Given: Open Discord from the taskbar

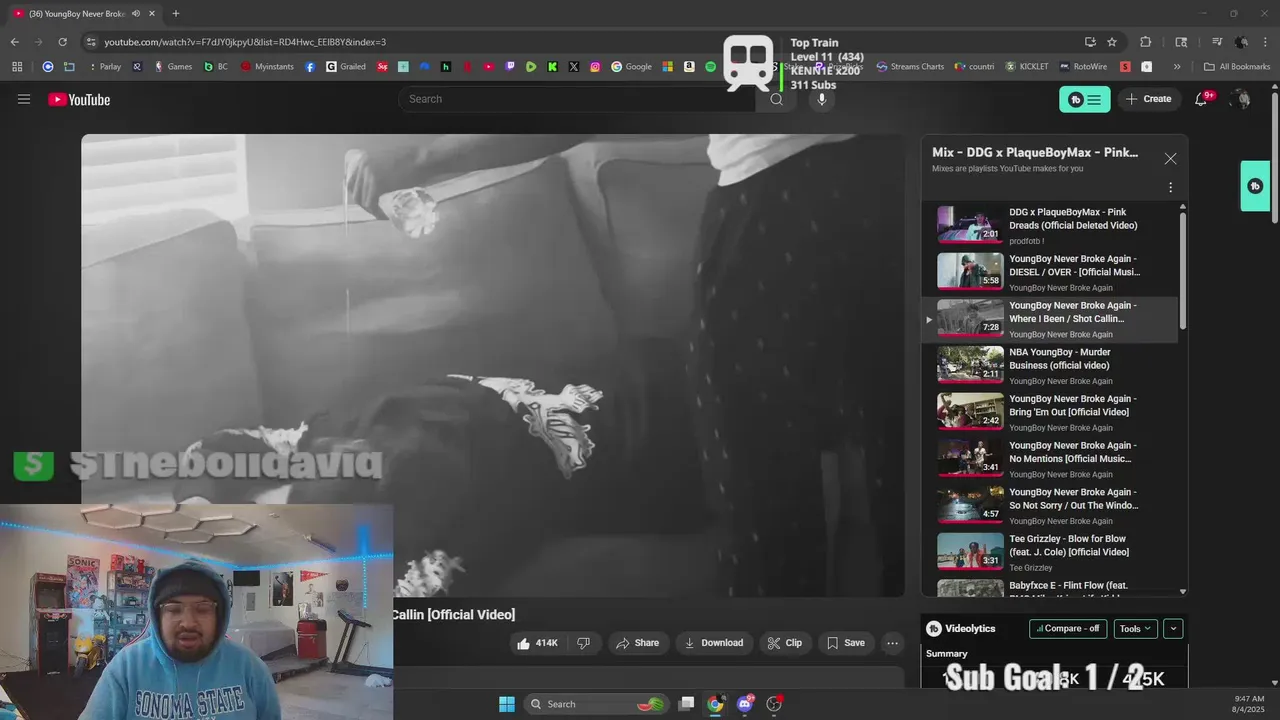Looking at the screenshot, I should pyautogui.click(x=745, y=704).
